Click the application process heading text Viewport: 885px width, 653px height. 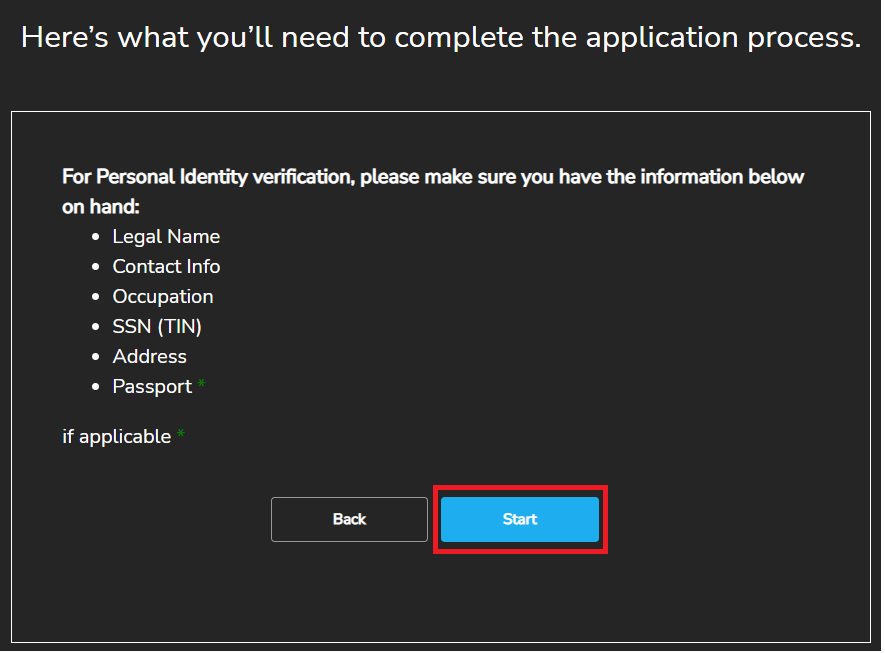coord(441,38)
